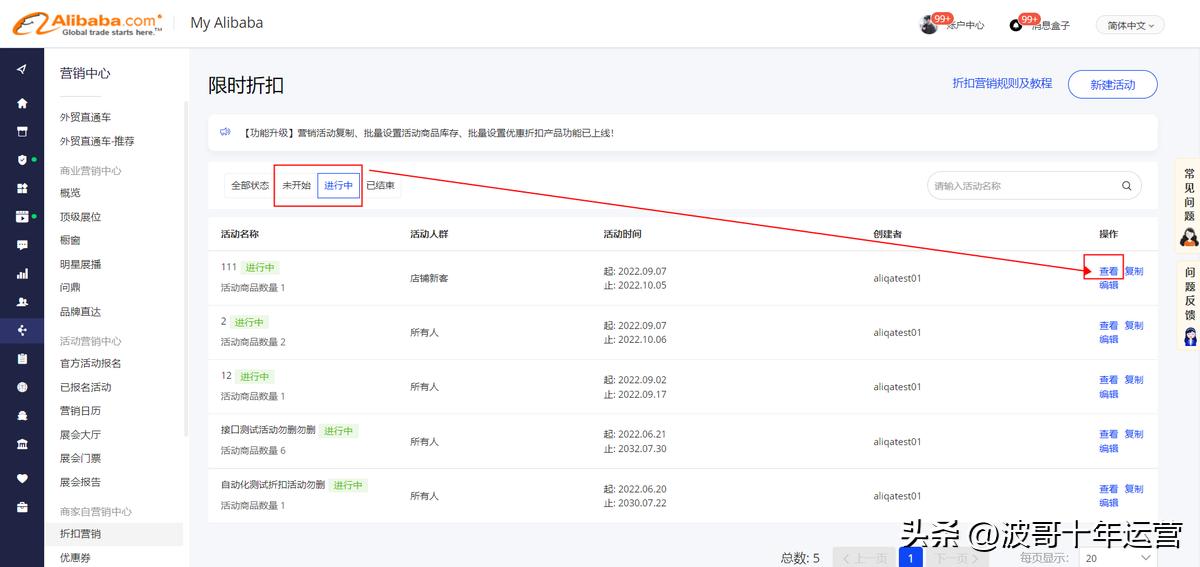Open the chat bubble icon in the sidebar
Screen dimensions: 1200x567
(x=22, y=245)
